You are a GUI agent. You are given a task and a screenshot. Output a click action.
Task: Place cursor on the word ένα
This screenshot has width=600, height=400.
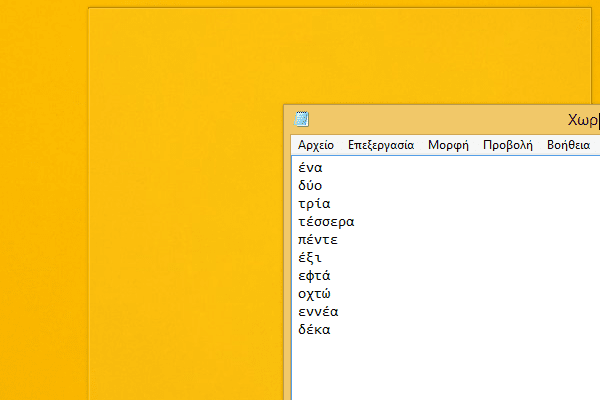tap(310, 168)
